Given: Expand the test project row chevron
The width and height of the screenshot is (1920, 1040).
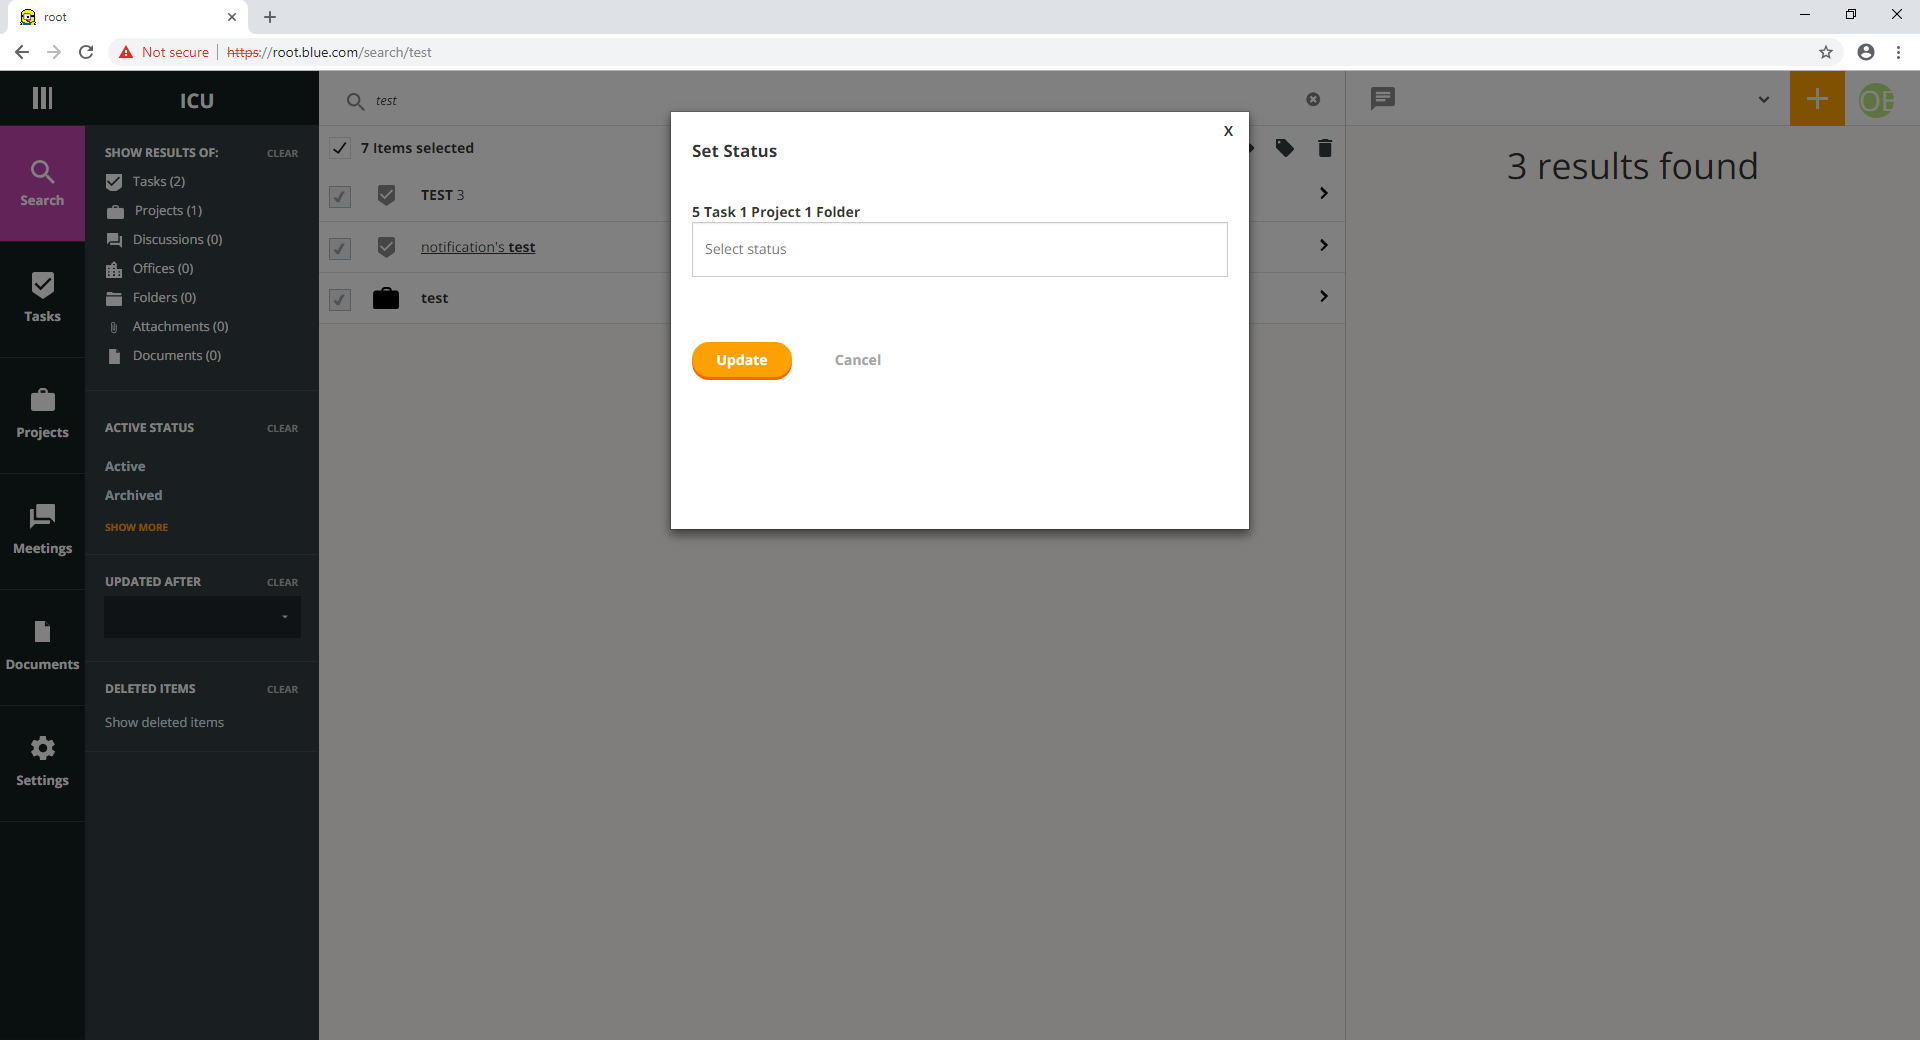Looking at the screenshot, I should pyautogui.click(x=1324, y=296).
